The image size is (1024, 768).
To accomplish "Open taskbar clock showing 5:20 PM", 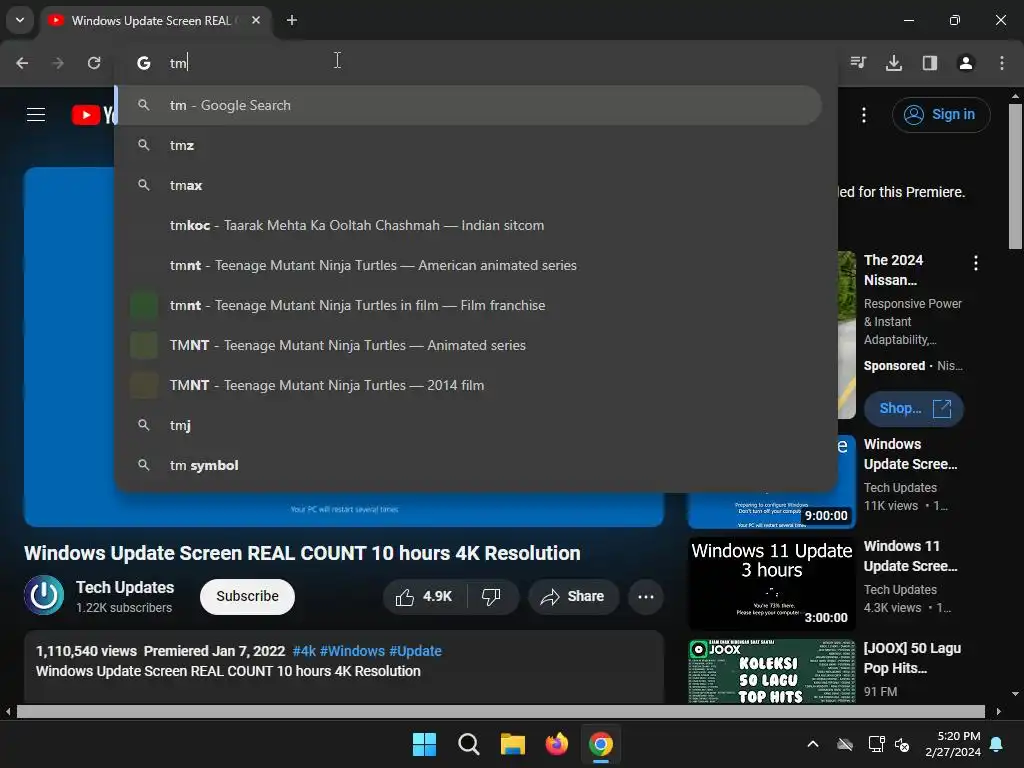I will 953,744.
